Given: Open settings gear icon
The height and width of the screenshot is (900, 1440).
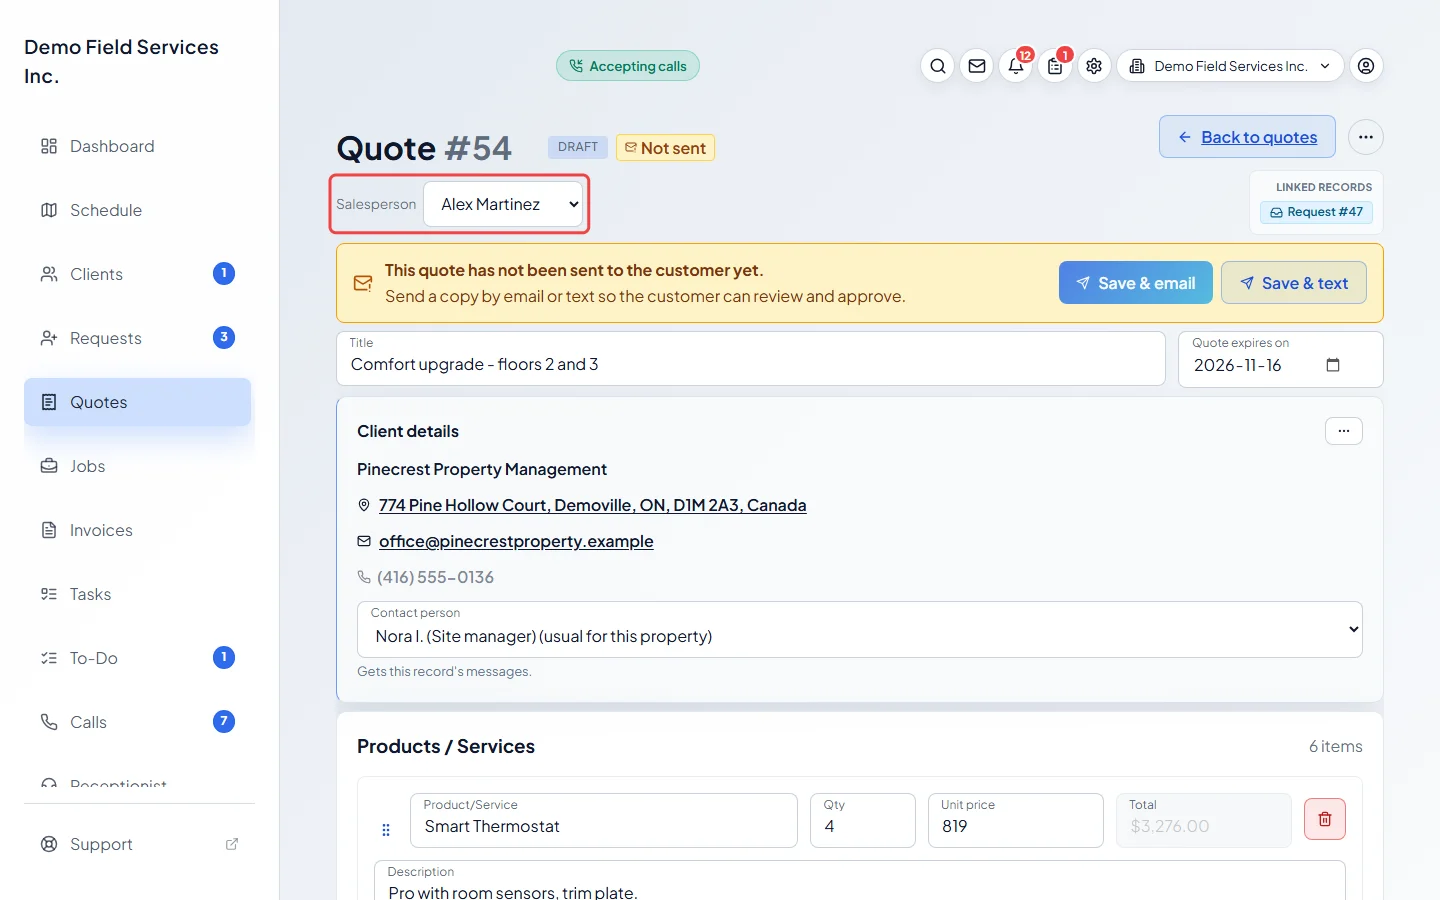Looking at the screenshot, I should pos(1094,66).
